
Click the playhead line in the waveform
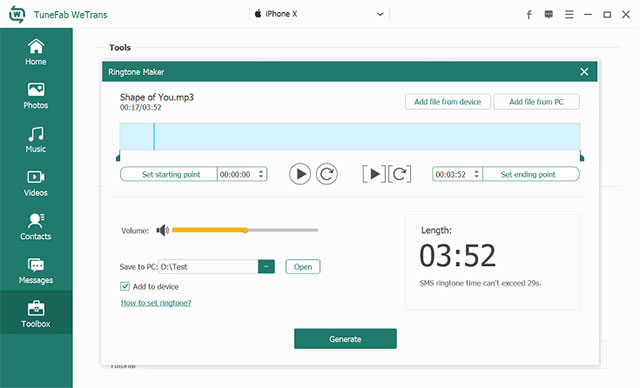(154, 137)
